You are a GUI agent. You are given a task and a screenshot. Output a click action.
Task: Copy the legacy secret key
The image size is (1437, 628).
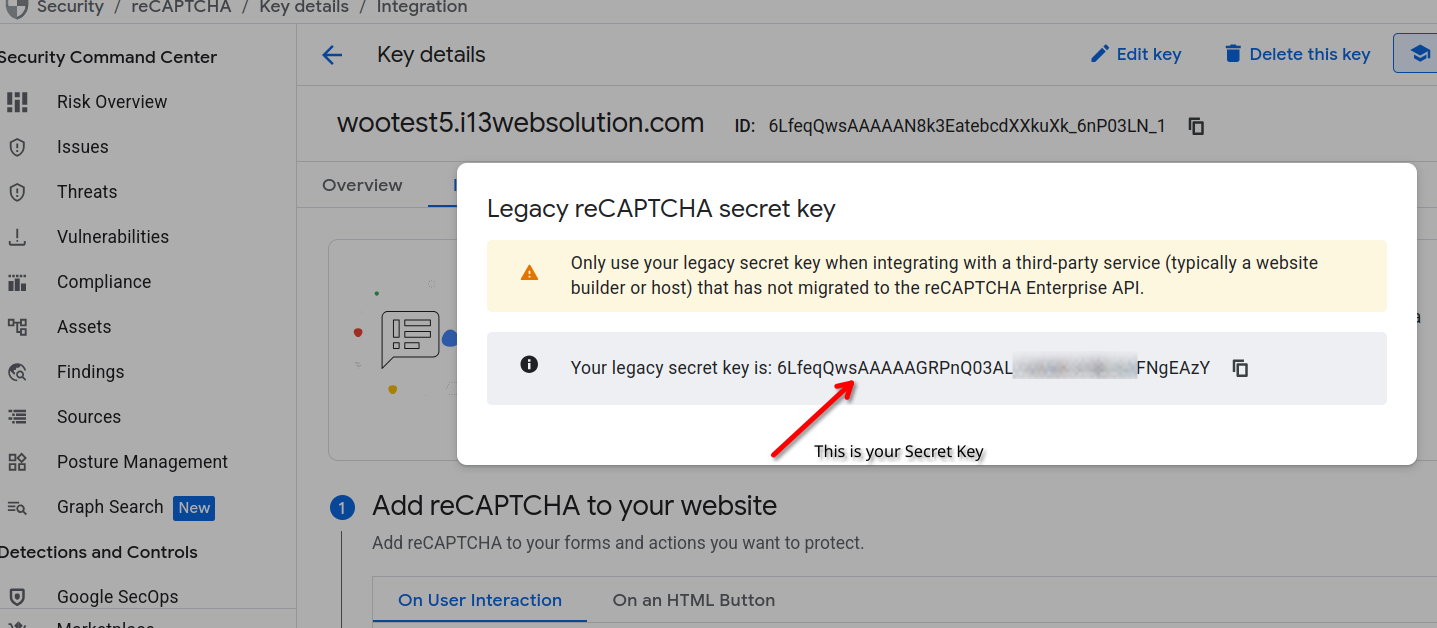1240,368
